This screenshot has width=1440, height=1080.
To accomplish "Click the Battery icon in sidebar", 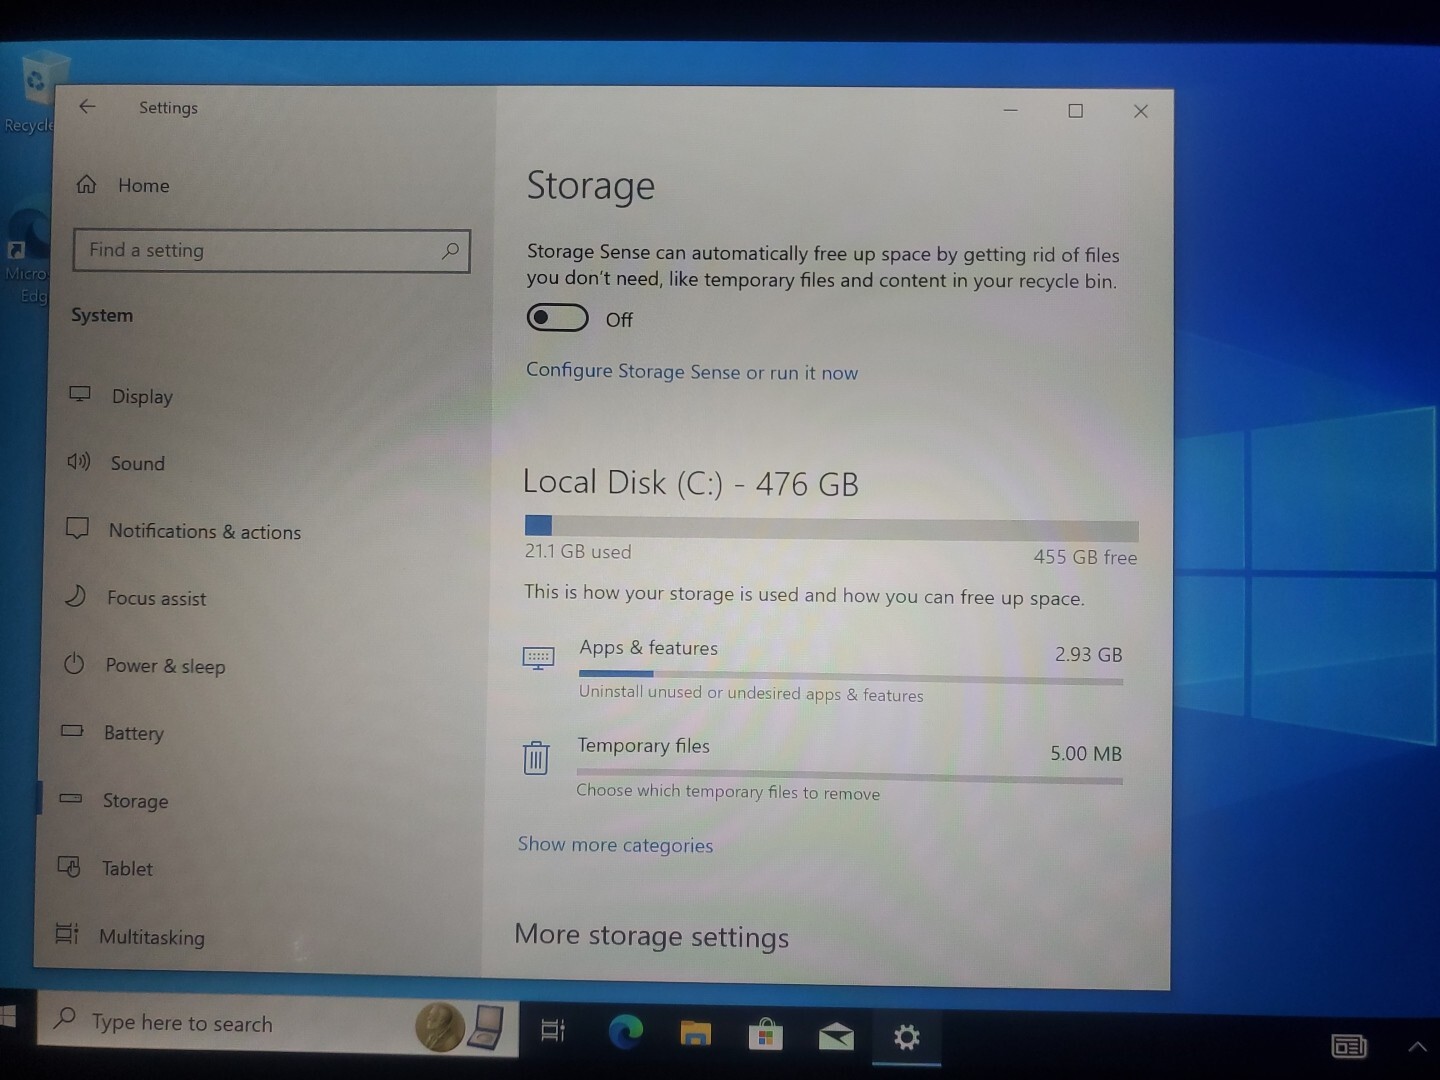I will (x=72, y=731).
